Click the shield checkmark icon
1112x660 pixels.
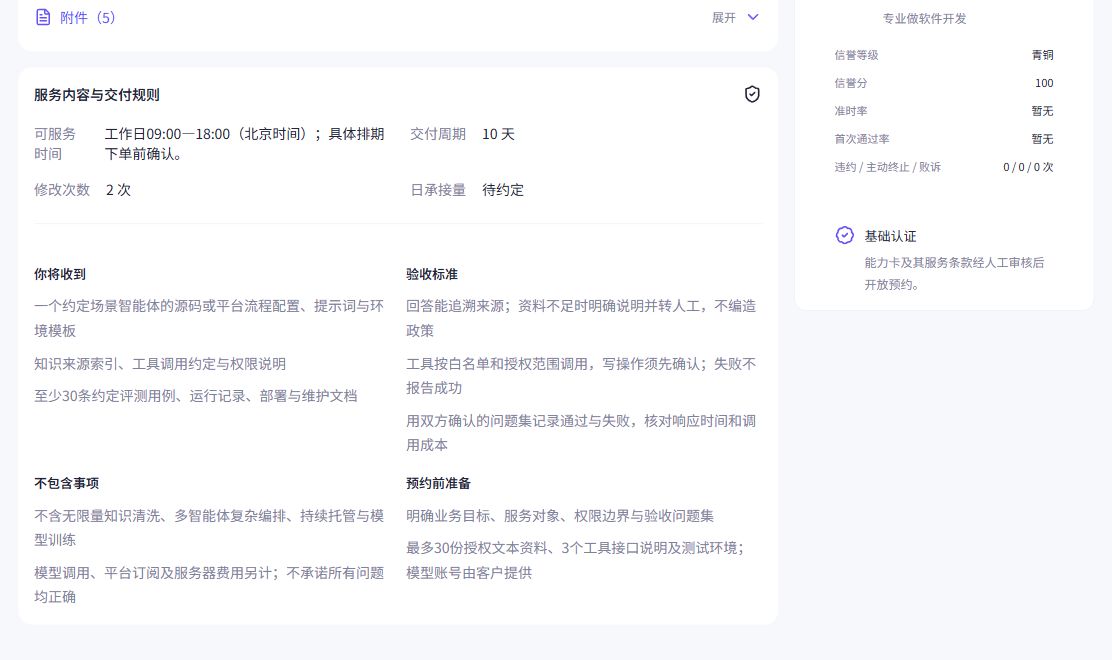click(752, 94)
